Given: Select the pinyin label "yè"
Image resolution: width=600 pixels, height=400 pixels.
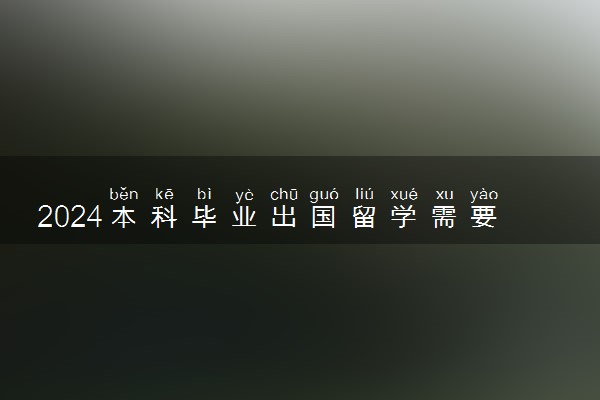Looking at the screenshot, I should 244,195.
